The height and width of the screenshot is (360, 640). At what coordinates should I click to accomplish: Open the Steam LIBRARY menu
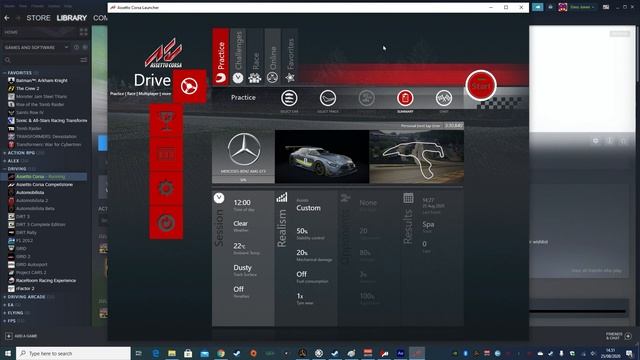click(x=71, y=18)
